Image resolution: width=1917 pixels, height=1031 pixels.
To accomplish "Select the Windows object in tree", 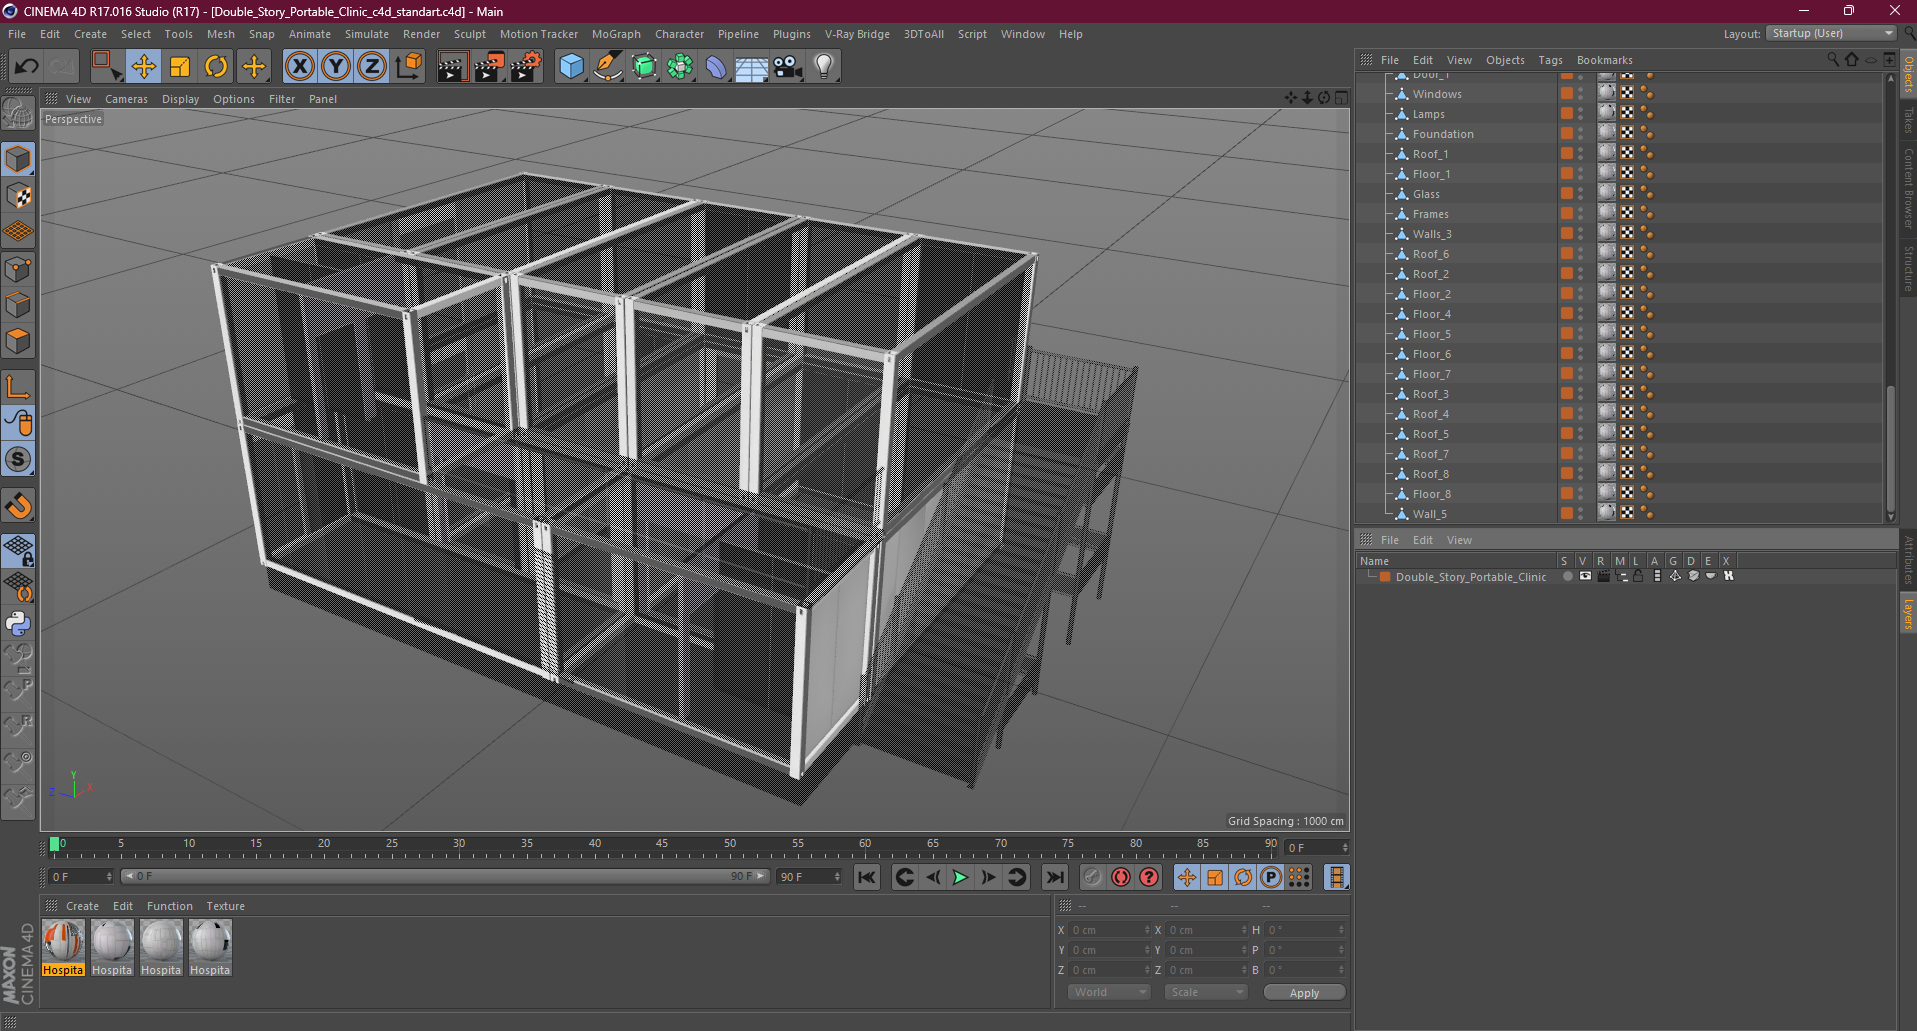I will click(x=1437, y=94).
